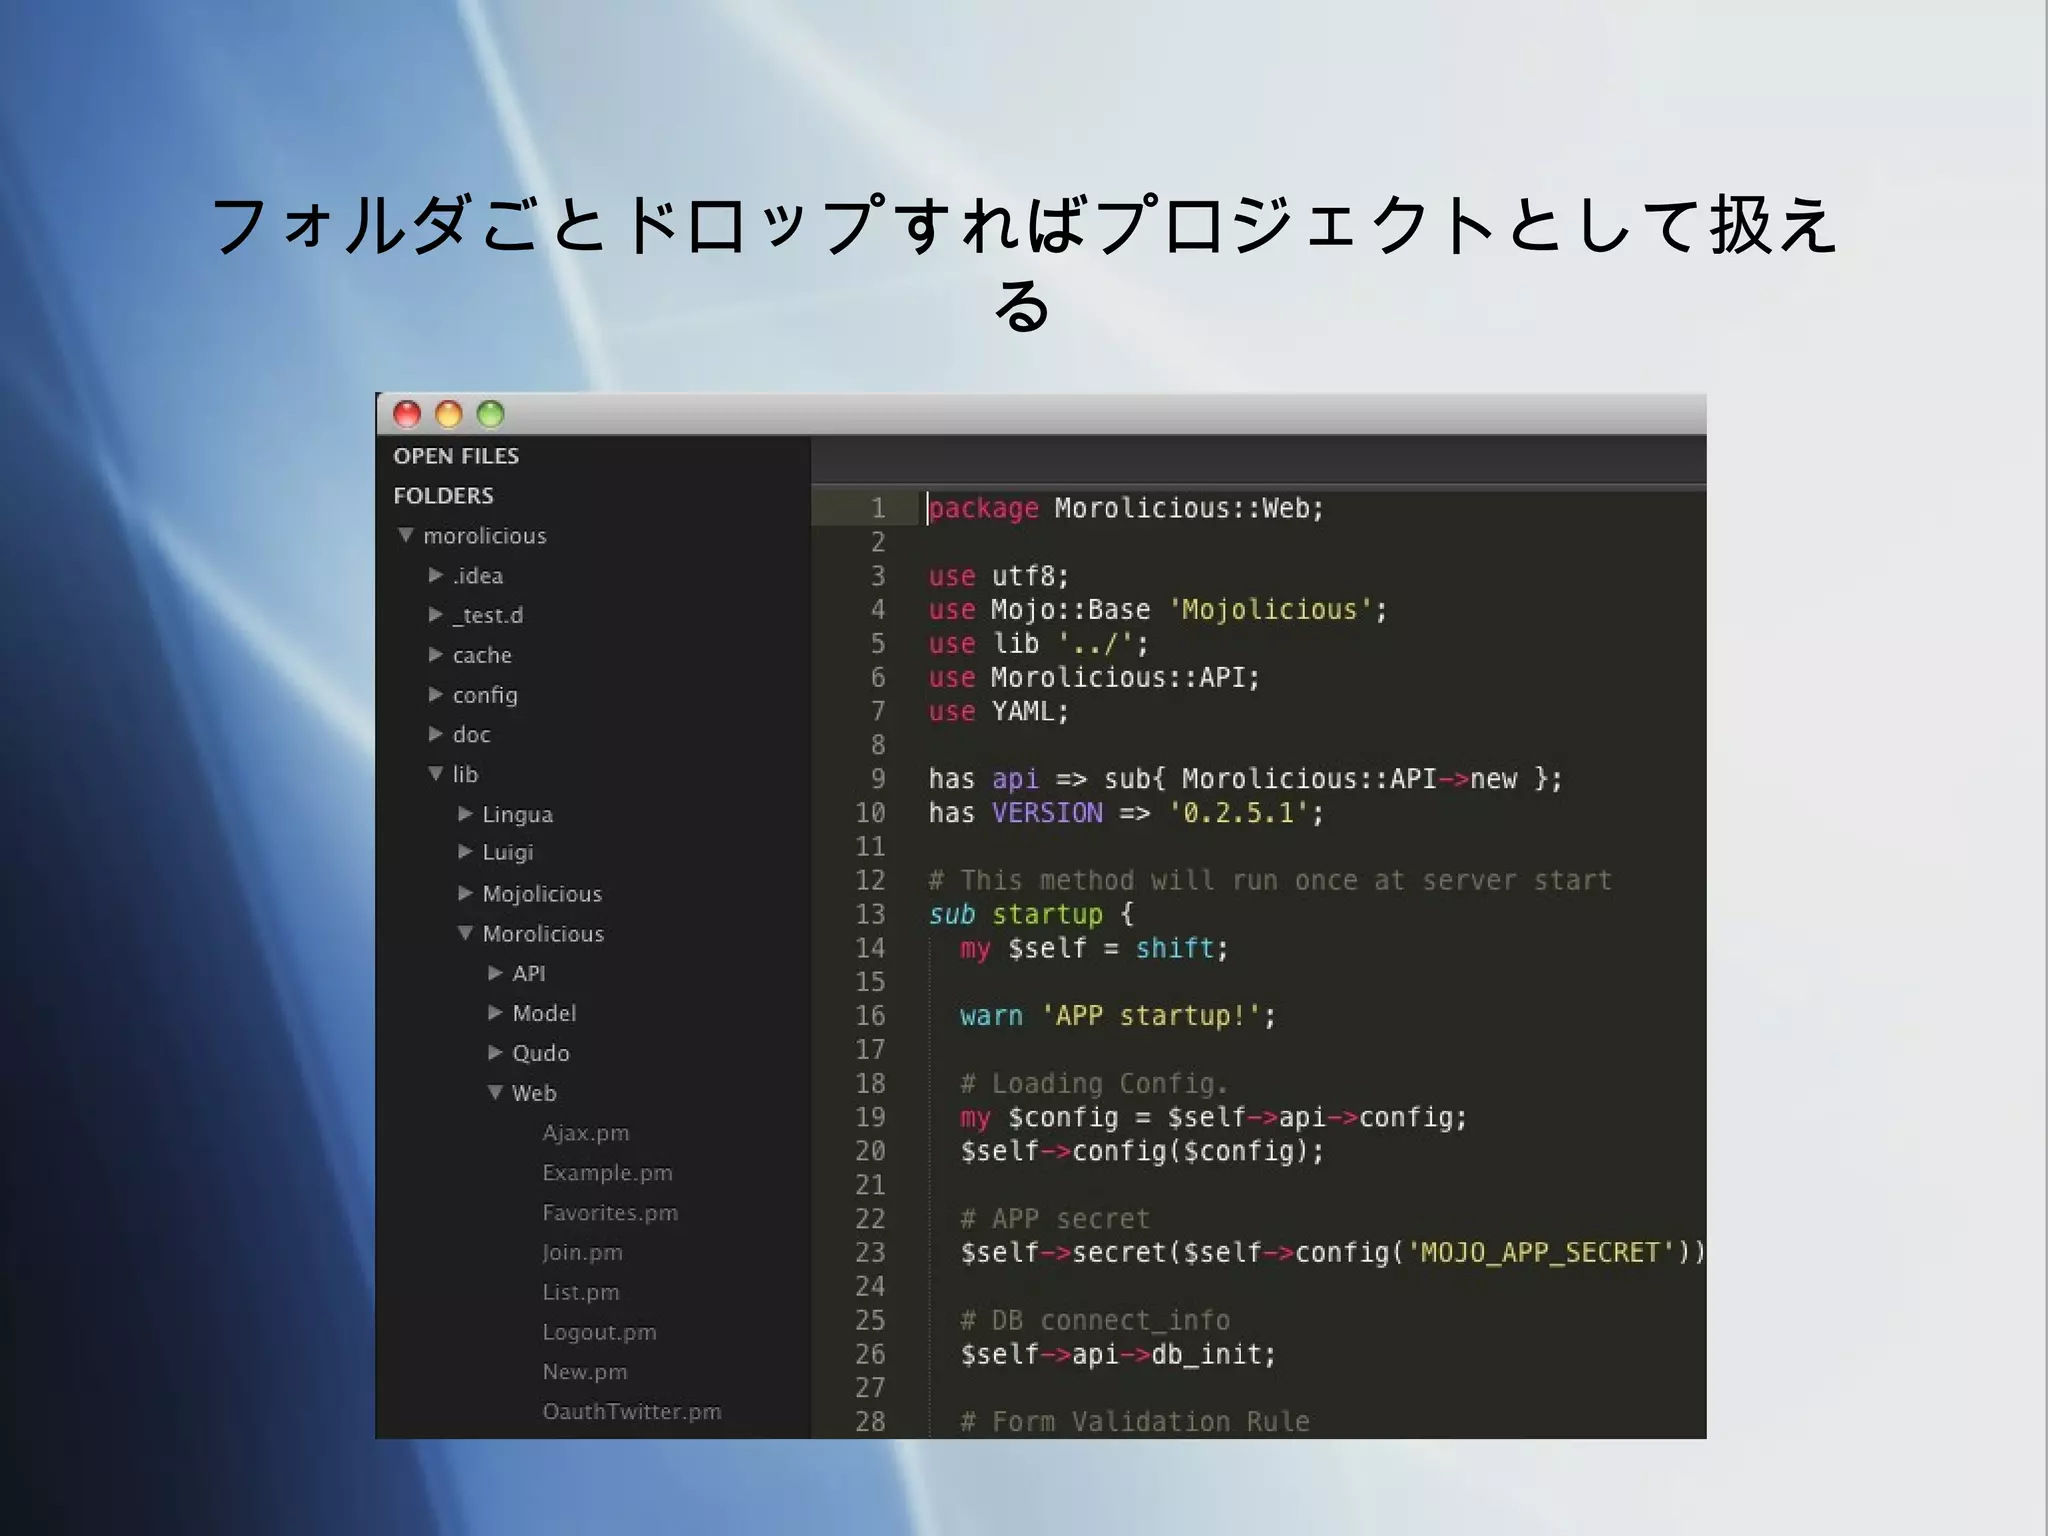Click line number 13 in gutter

pos(870,915)
